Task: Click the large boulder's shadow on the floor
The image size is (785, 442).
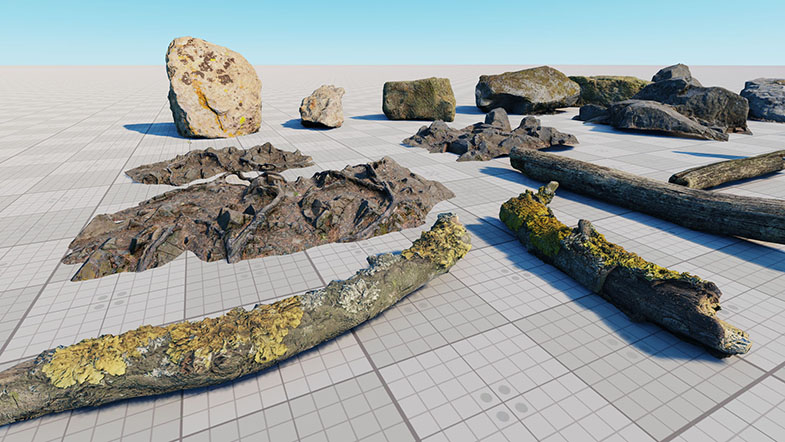Action: [150, 128]
